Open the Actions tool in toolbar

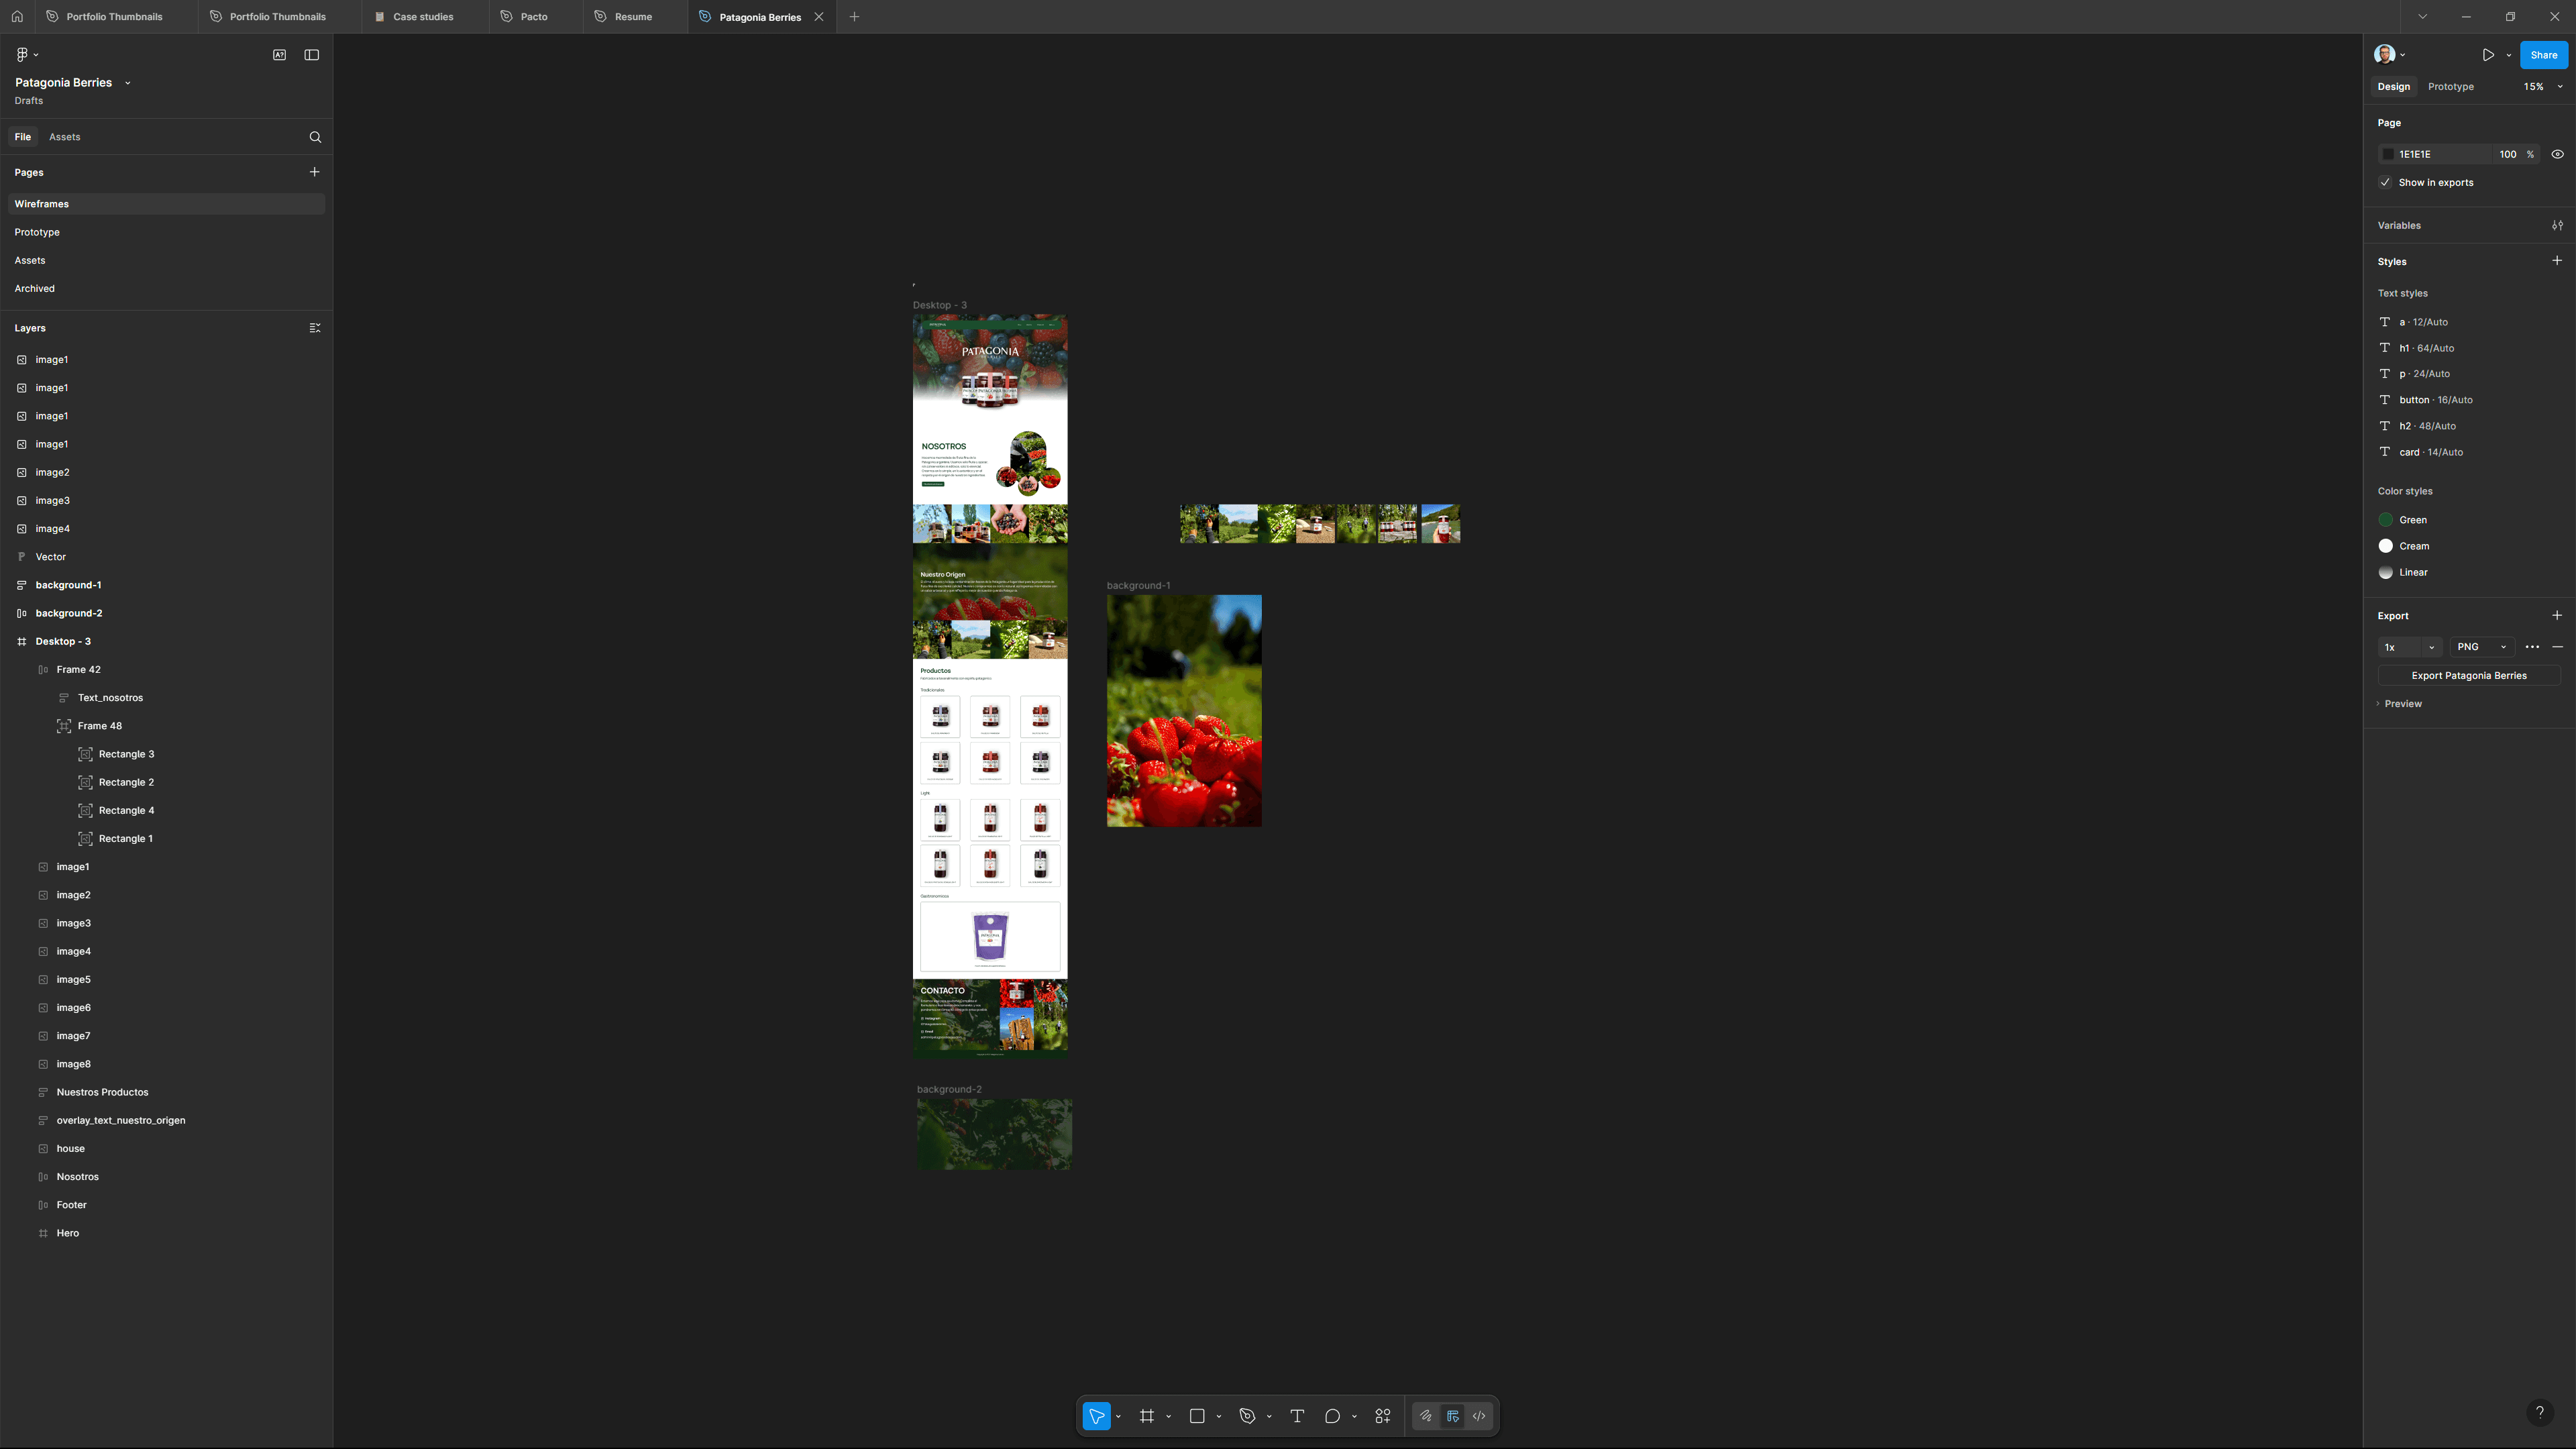point(1383,1416)
